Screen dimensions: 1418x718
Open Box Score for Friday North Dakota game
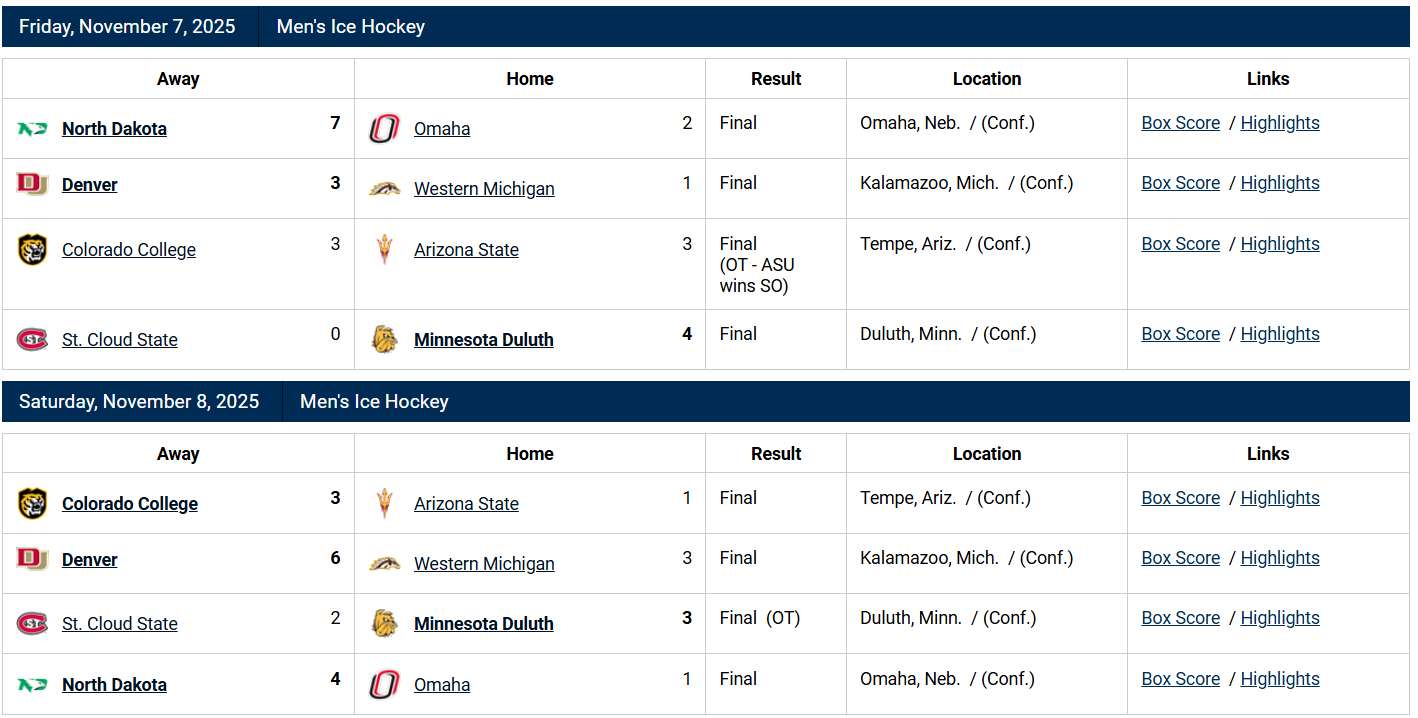[1181, 123]
